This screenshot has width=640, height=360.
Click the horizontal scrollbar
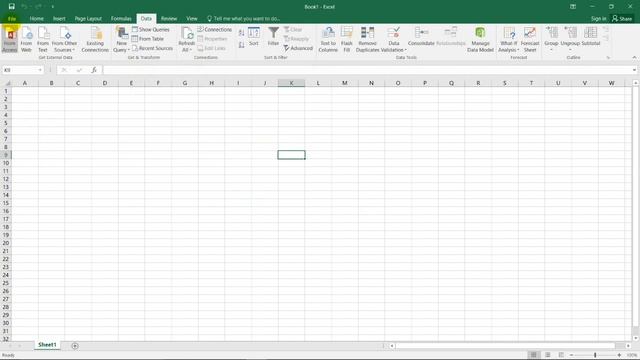pos(505,346)
